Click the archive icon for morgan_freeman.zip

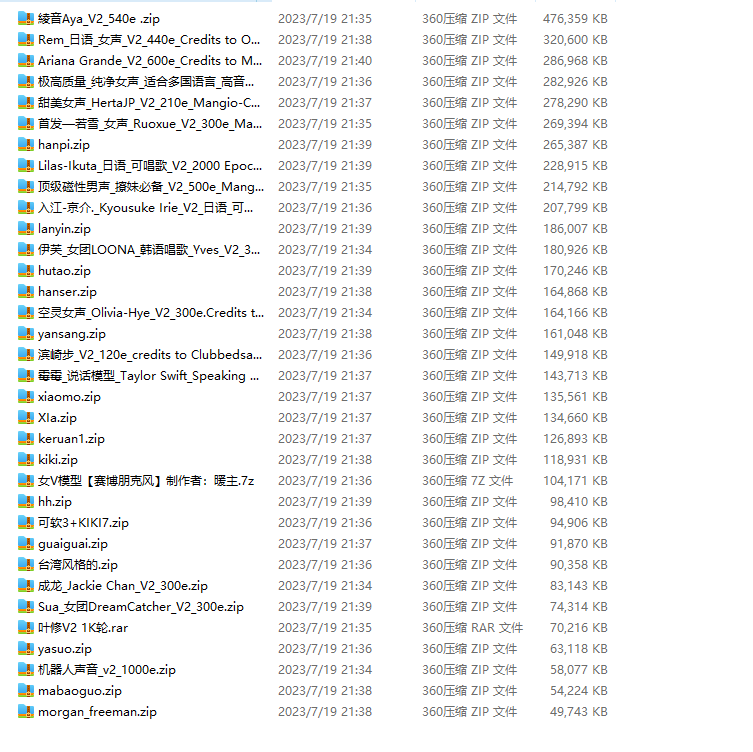click(x=26, y=712)
